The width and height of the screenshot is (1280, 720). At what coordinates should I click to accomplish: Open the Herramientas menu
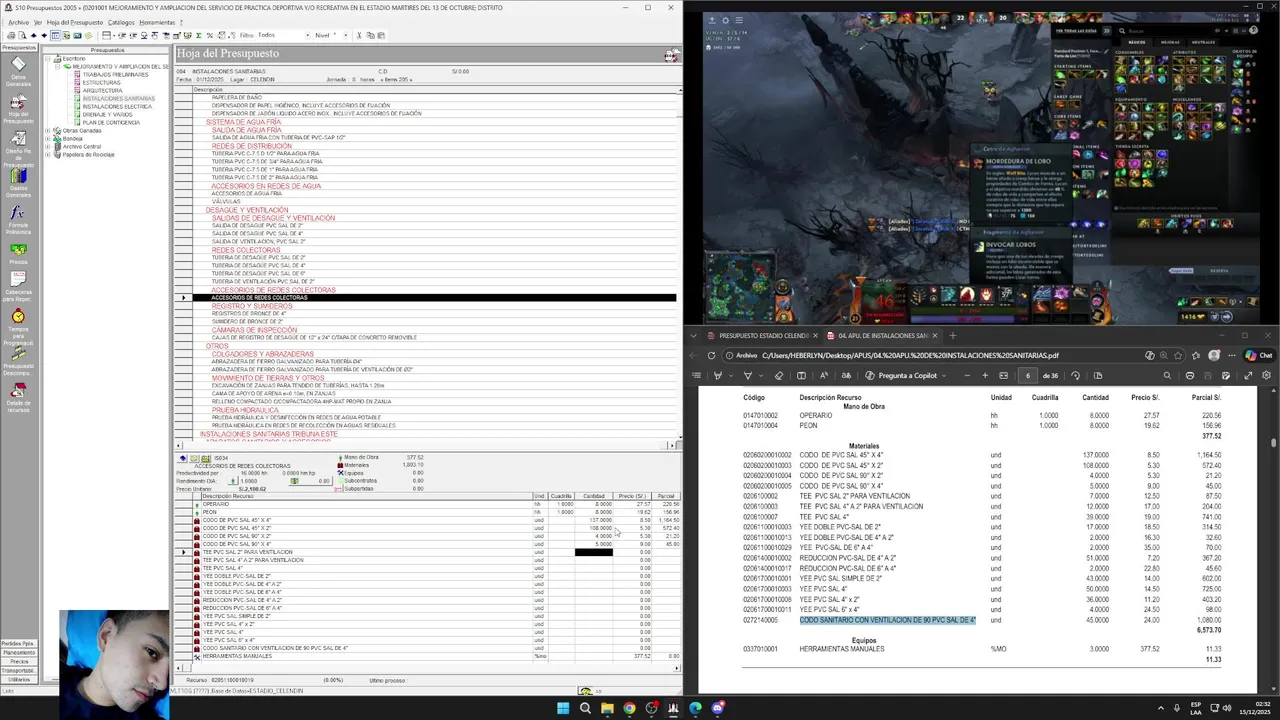tap(157, 22)
